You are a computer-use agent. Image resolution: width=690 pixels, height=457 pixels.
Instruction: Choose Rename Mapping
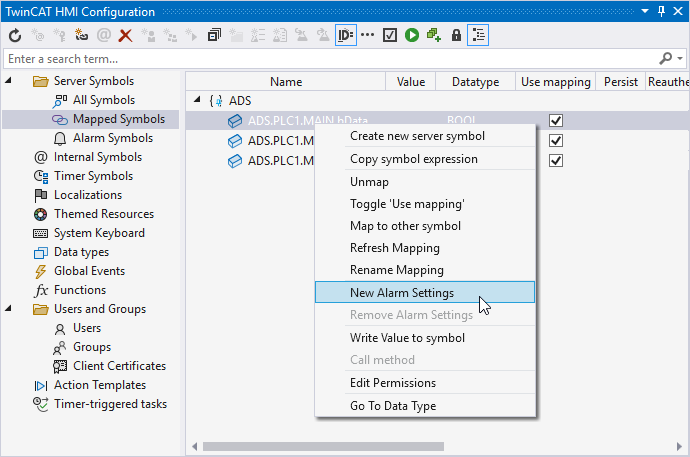coord(425,270)
